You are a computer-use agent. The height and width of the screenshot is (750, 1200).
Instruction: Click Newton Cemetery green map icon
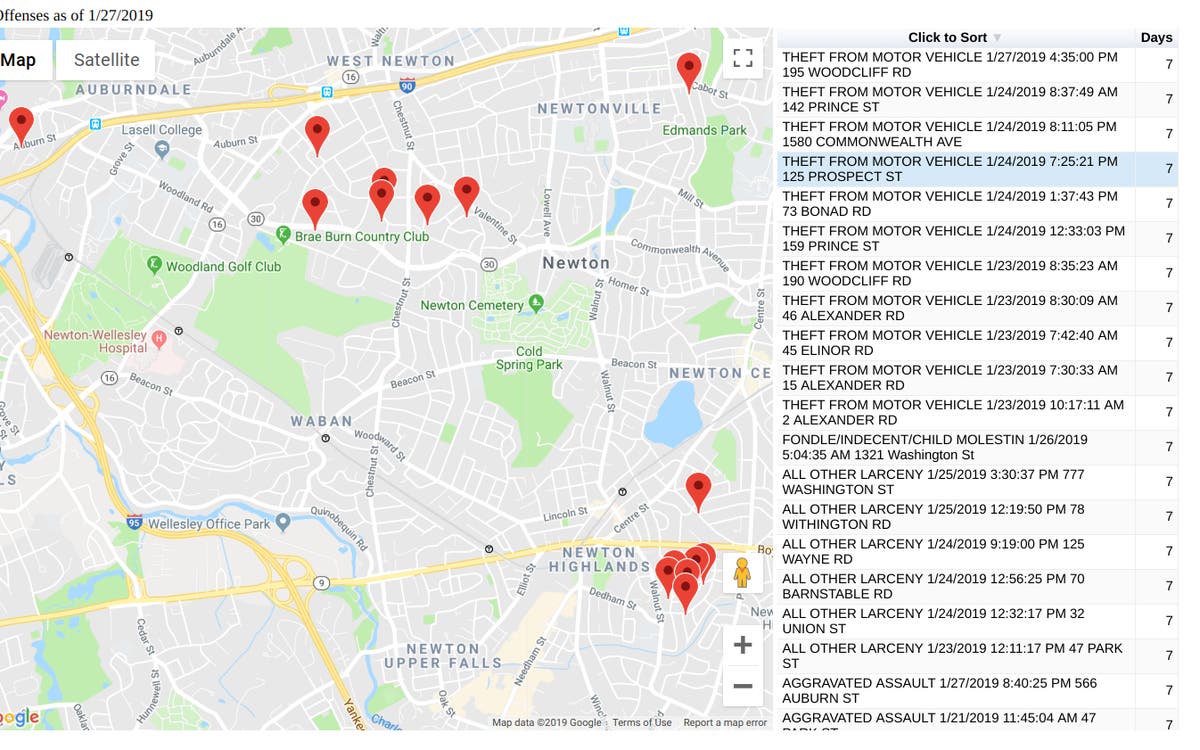point(536,302)
